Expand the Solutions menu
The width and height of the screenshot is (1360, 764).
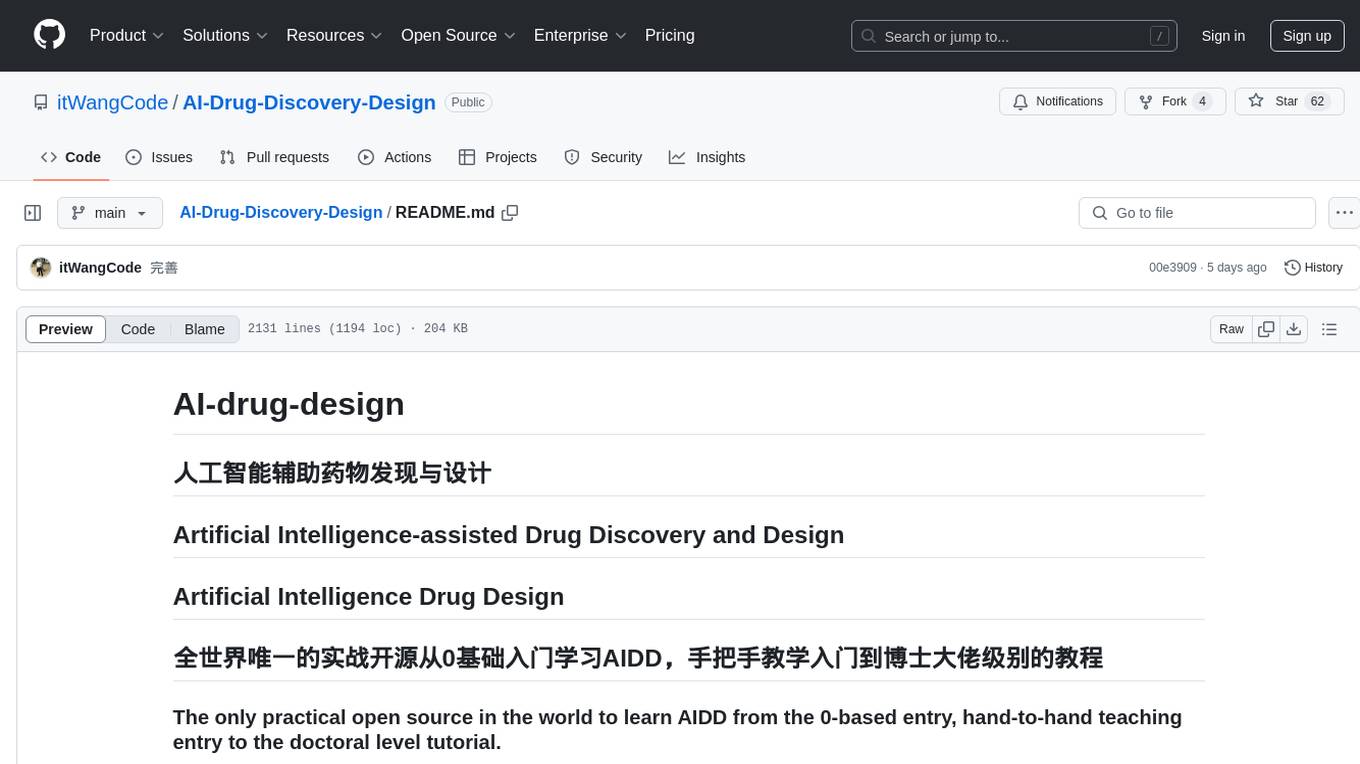(x=225, y=35)
